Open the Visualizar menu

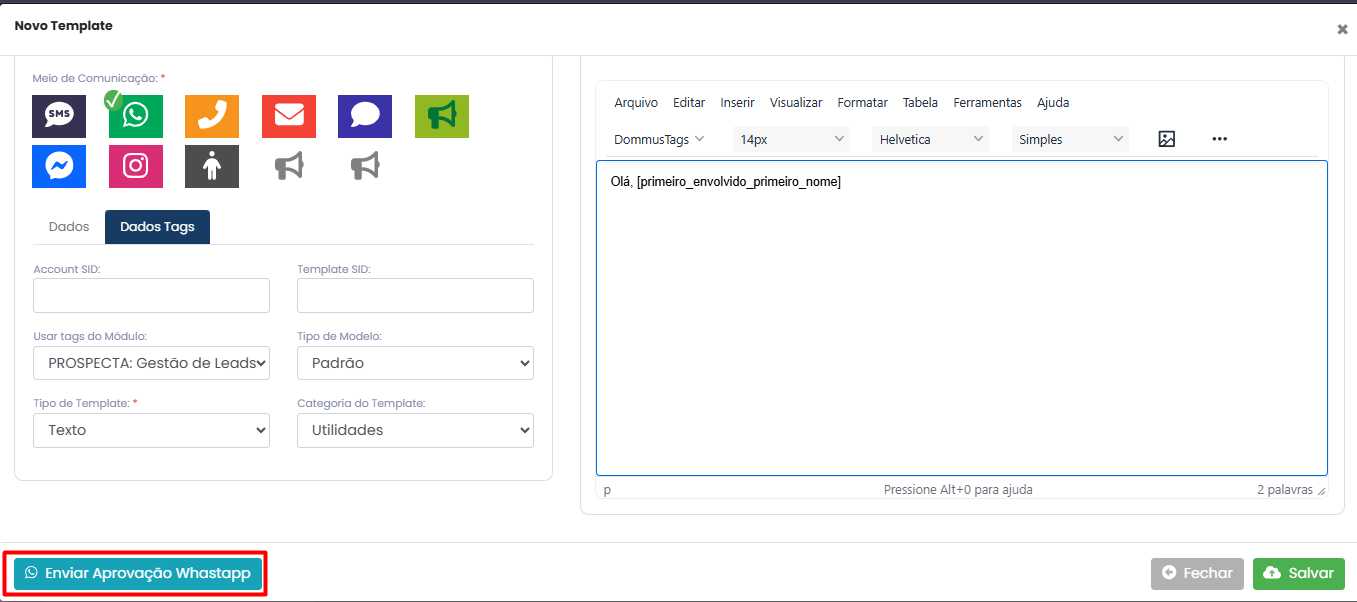(x=796, y=102)
